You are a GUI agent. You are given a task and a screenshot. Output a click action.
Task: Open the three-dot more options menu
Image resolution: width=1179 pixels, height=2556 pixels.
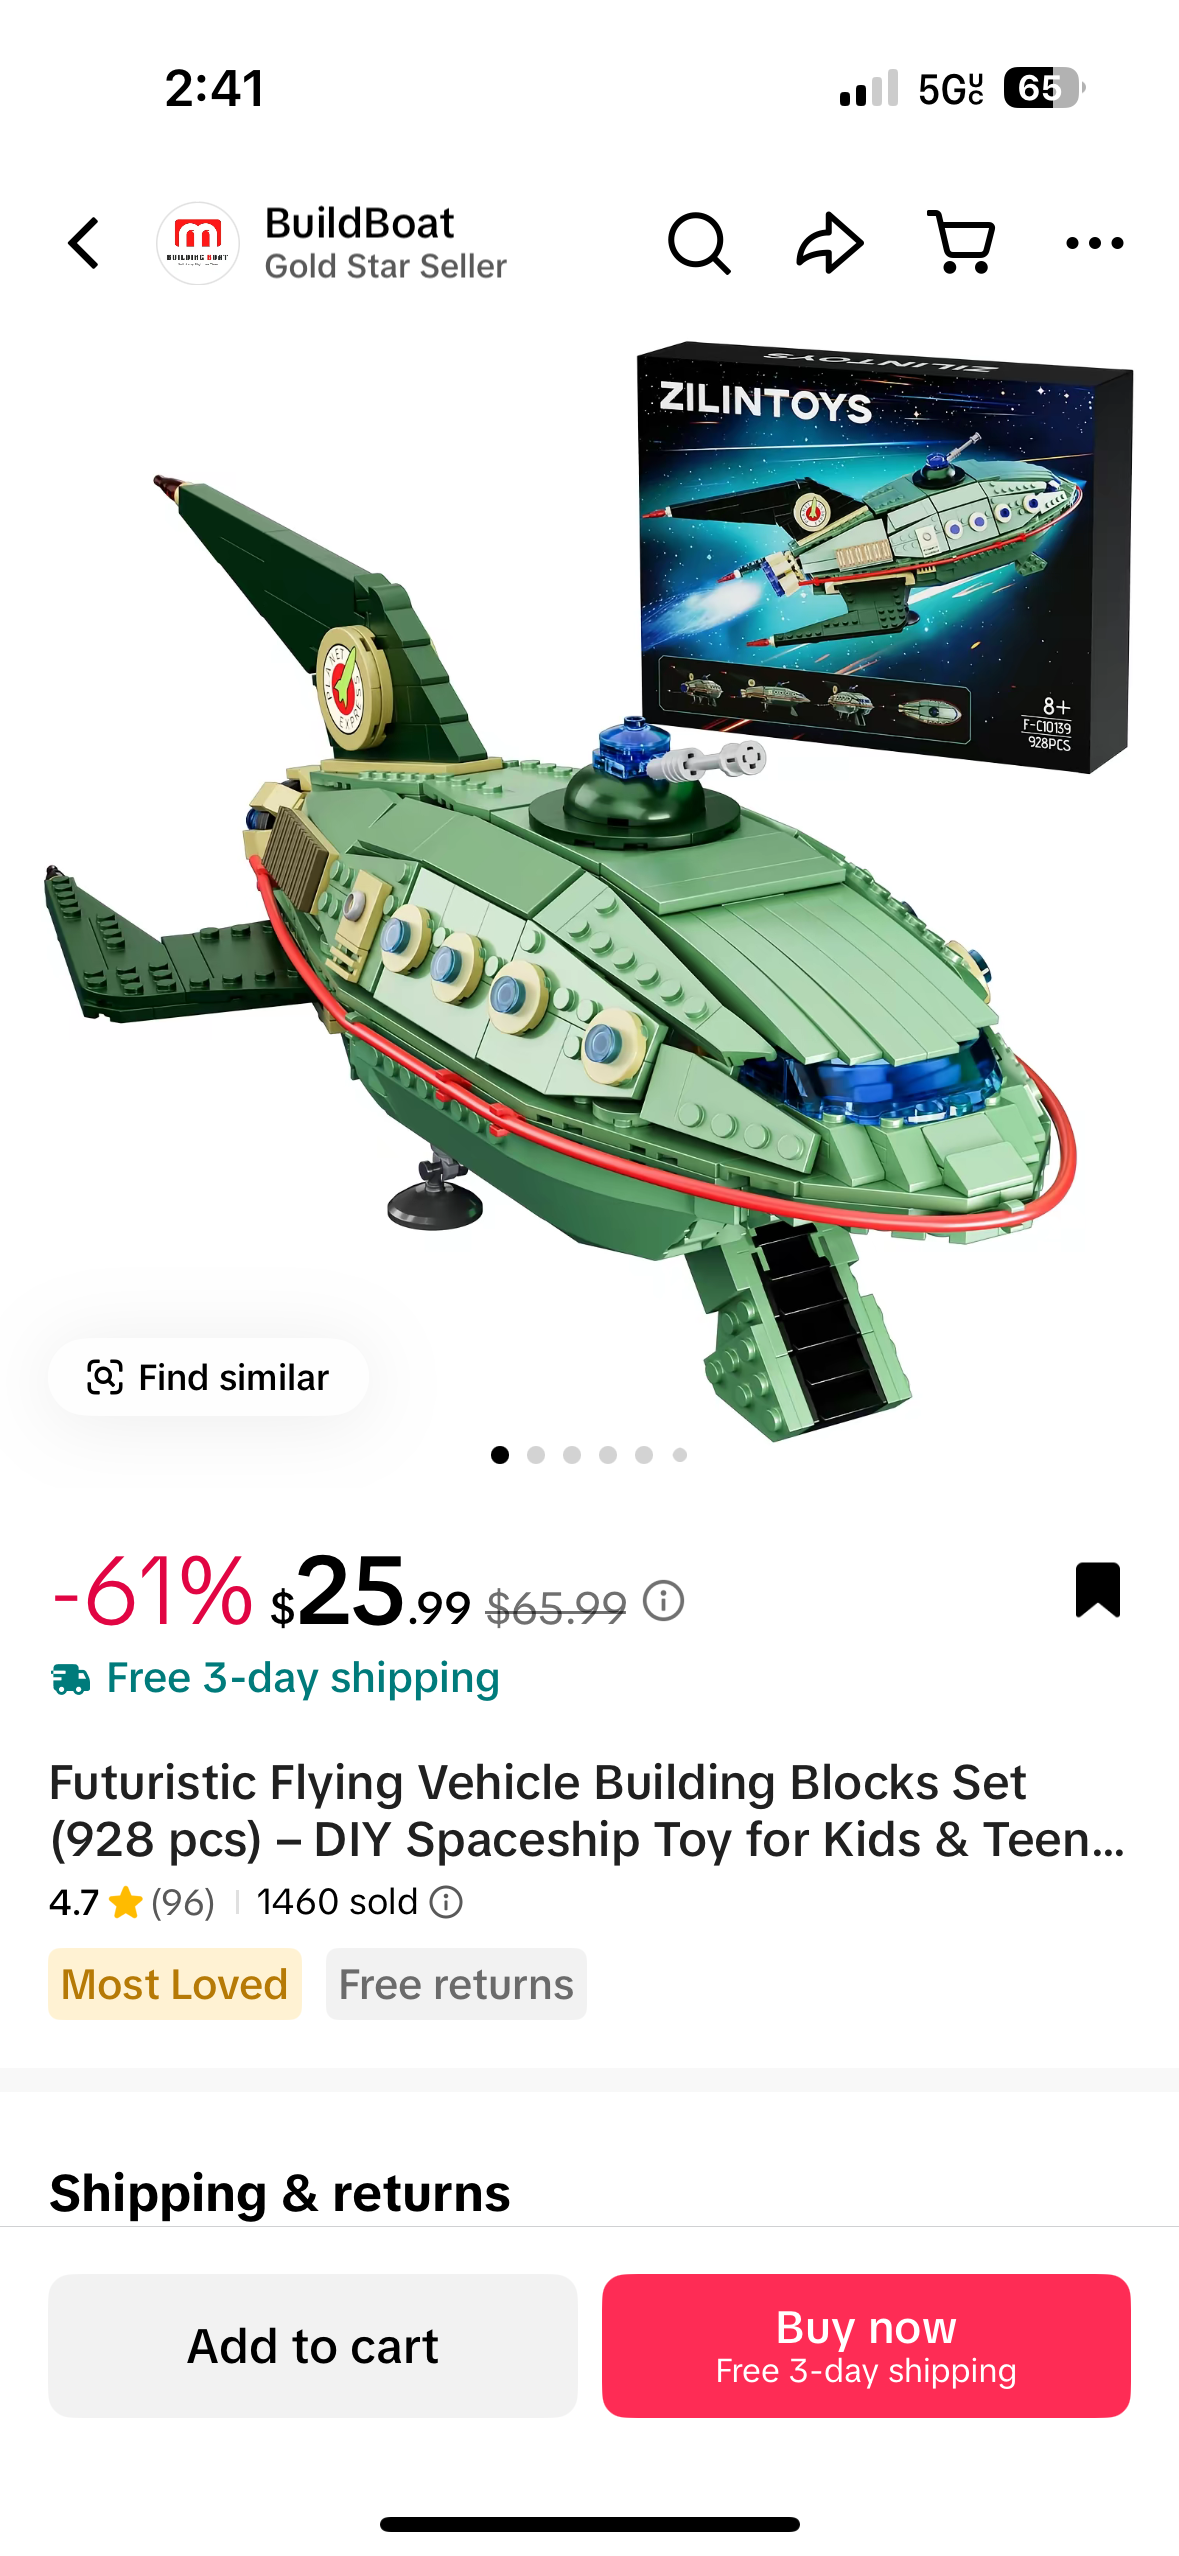tap(1094, 243)
